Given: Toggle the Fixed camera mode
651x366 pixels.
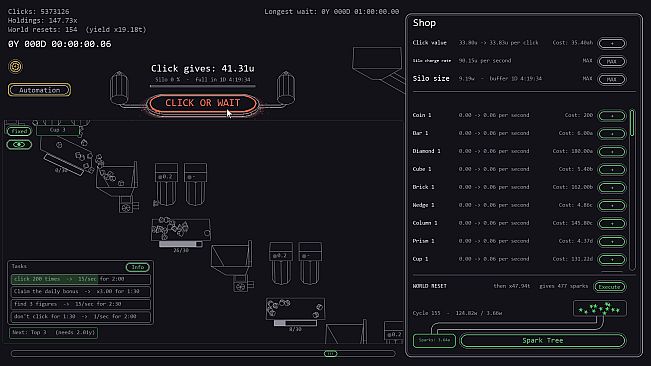Looking at the screenshot, I should coord(19,131).
